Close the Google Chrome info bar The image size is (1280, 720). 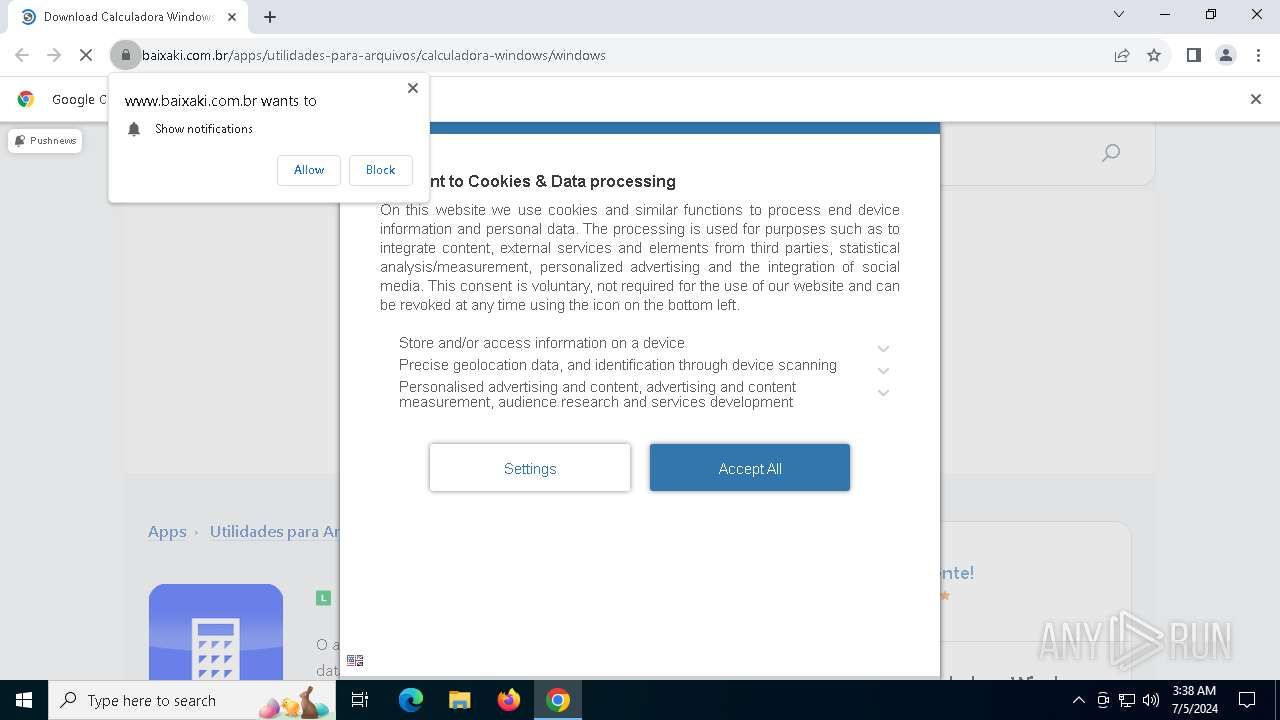pyautogui.click(x=1256, y=99)
